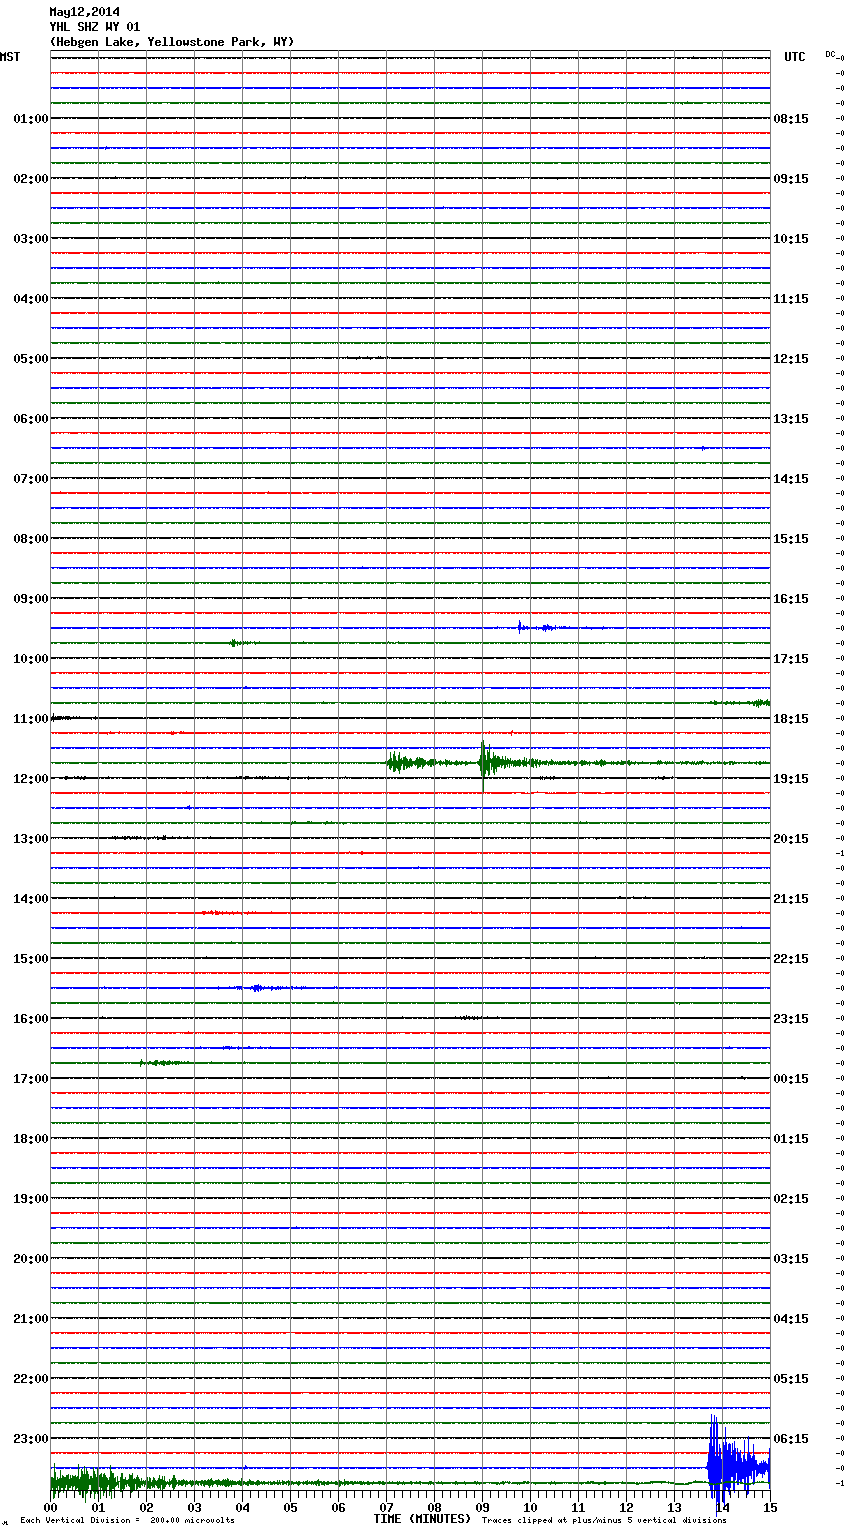
Task: Click the 14:15 UTC time label
Action: 791,478
